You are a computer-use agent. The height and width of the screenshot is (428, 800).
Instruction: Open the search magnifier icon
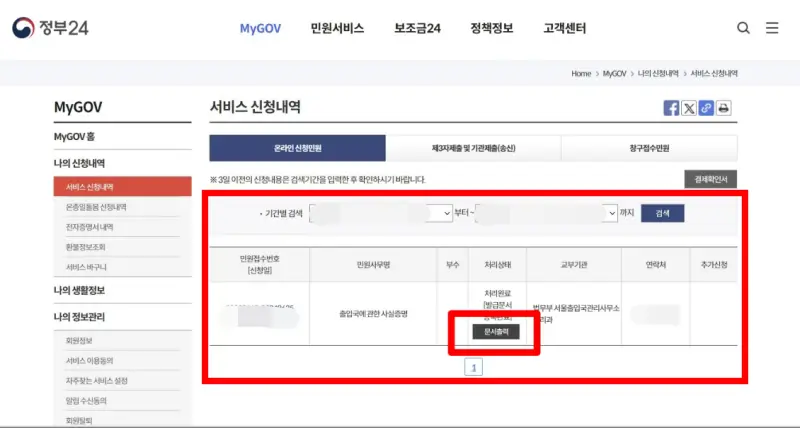click(743, 28)
